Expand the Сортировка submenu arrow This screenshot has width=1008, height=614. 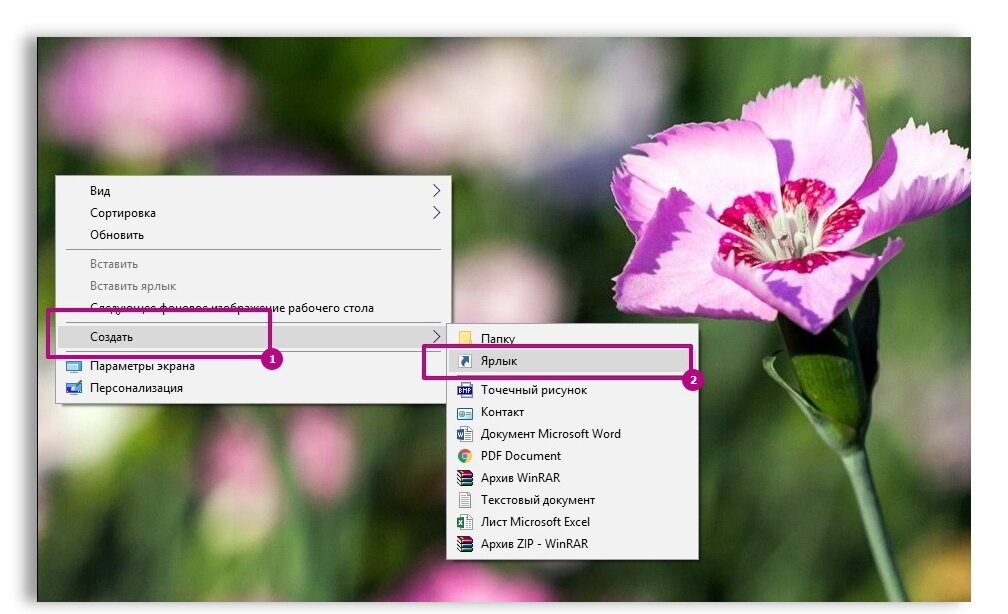436,212
